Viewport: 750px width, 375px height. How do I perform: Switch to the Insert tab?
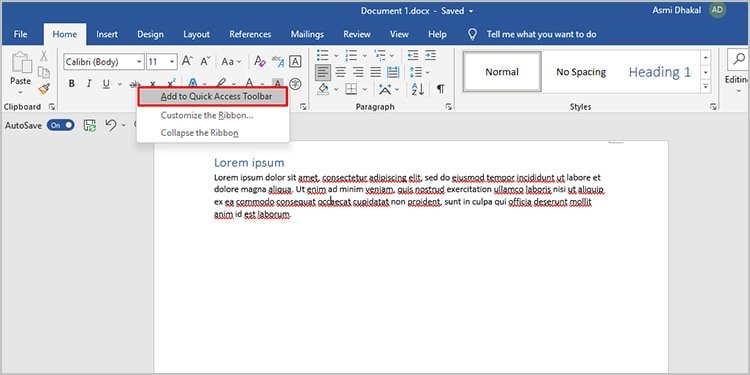(107, 34)
